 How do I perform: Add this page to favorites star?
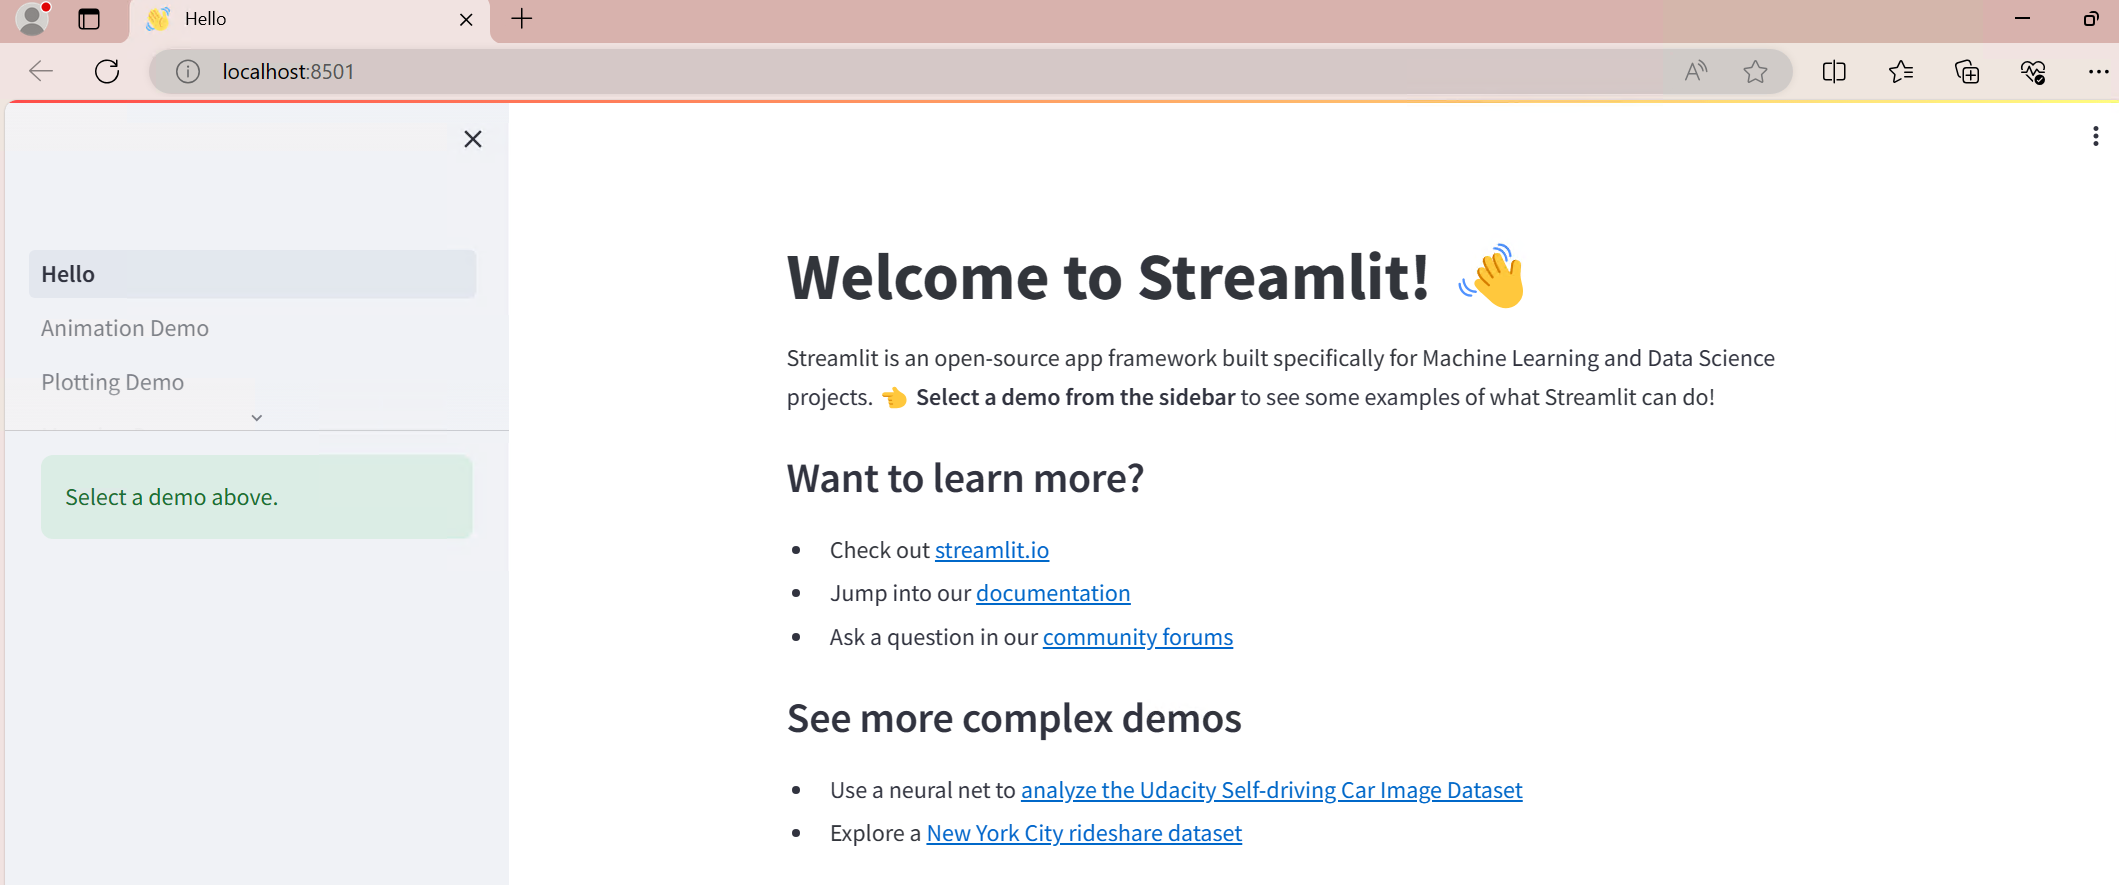(1755, 71)
